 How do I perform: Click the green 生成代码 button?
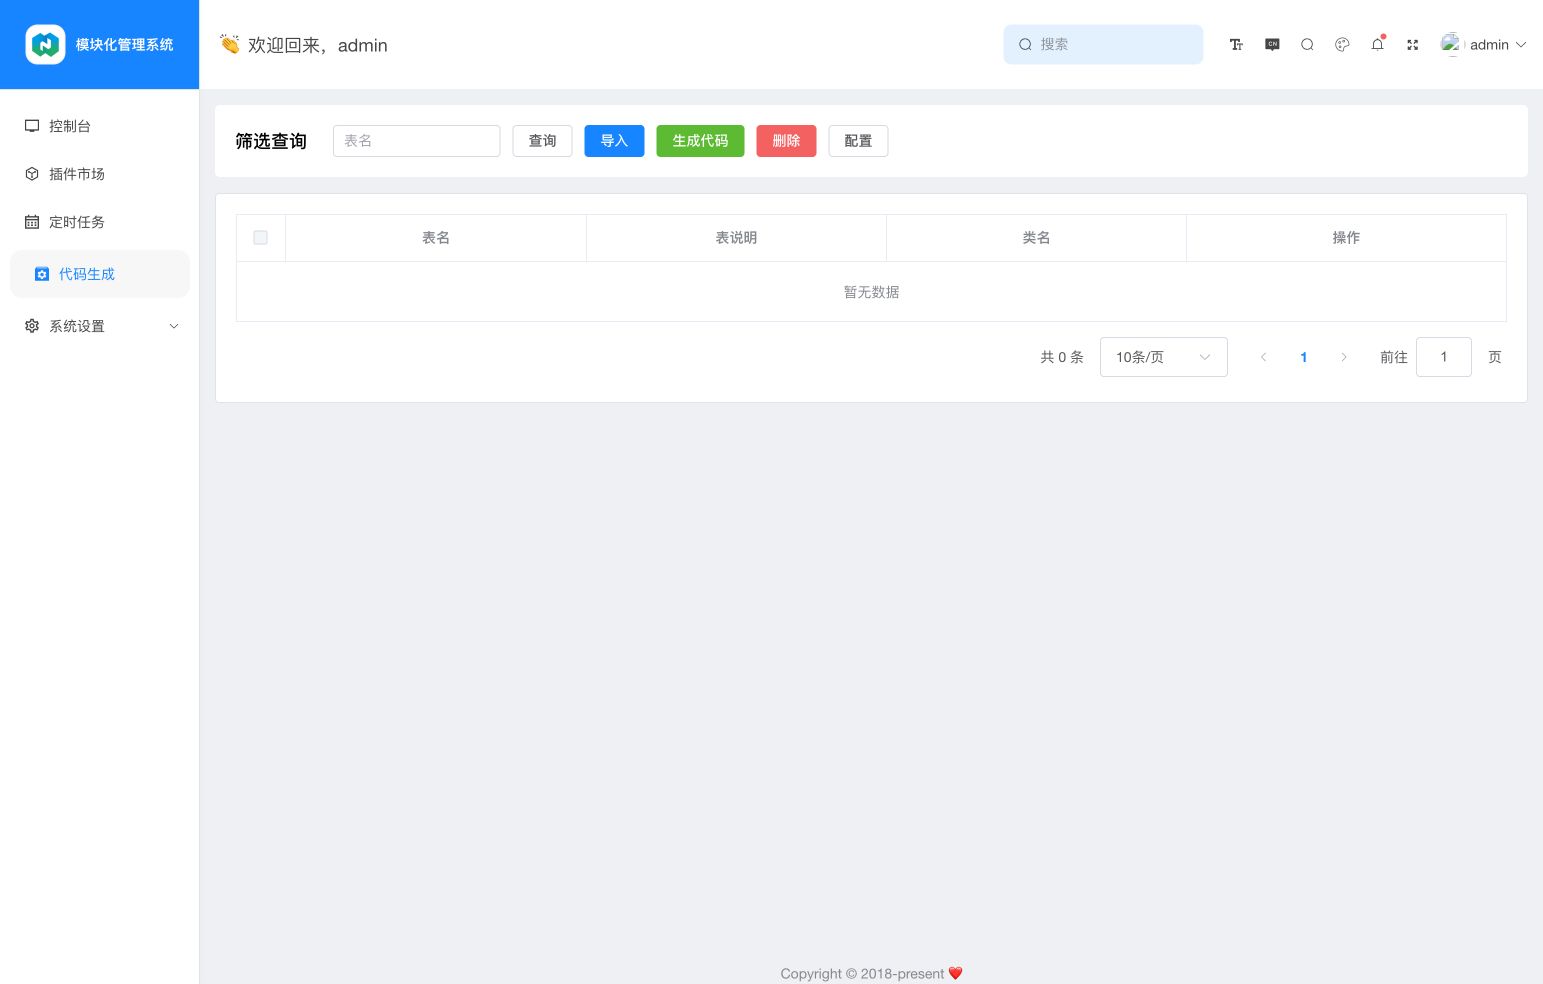pos(700,141)
